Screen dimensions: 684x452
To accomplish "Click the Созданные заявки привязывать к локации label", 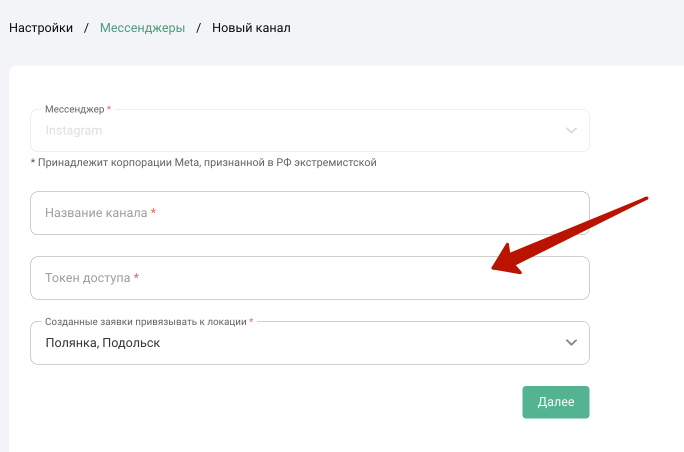I will tap(146, 322).
